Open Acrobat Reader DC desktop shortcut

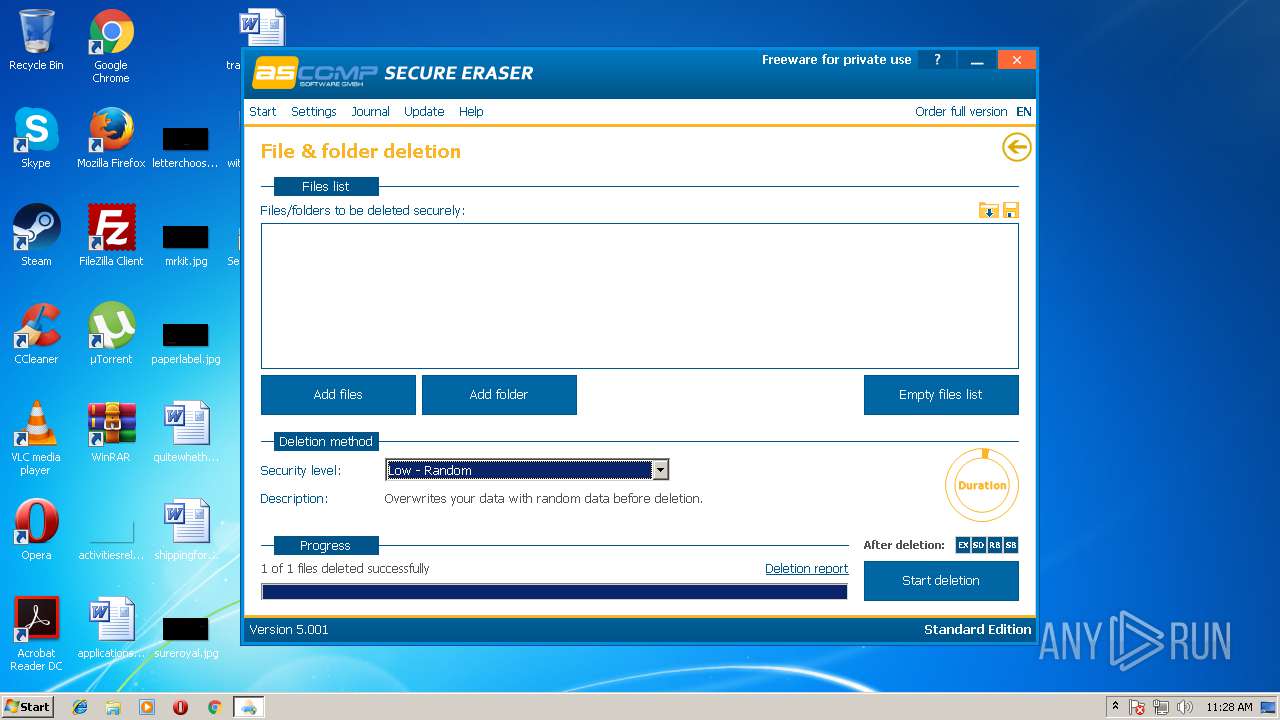pos(36,634)
